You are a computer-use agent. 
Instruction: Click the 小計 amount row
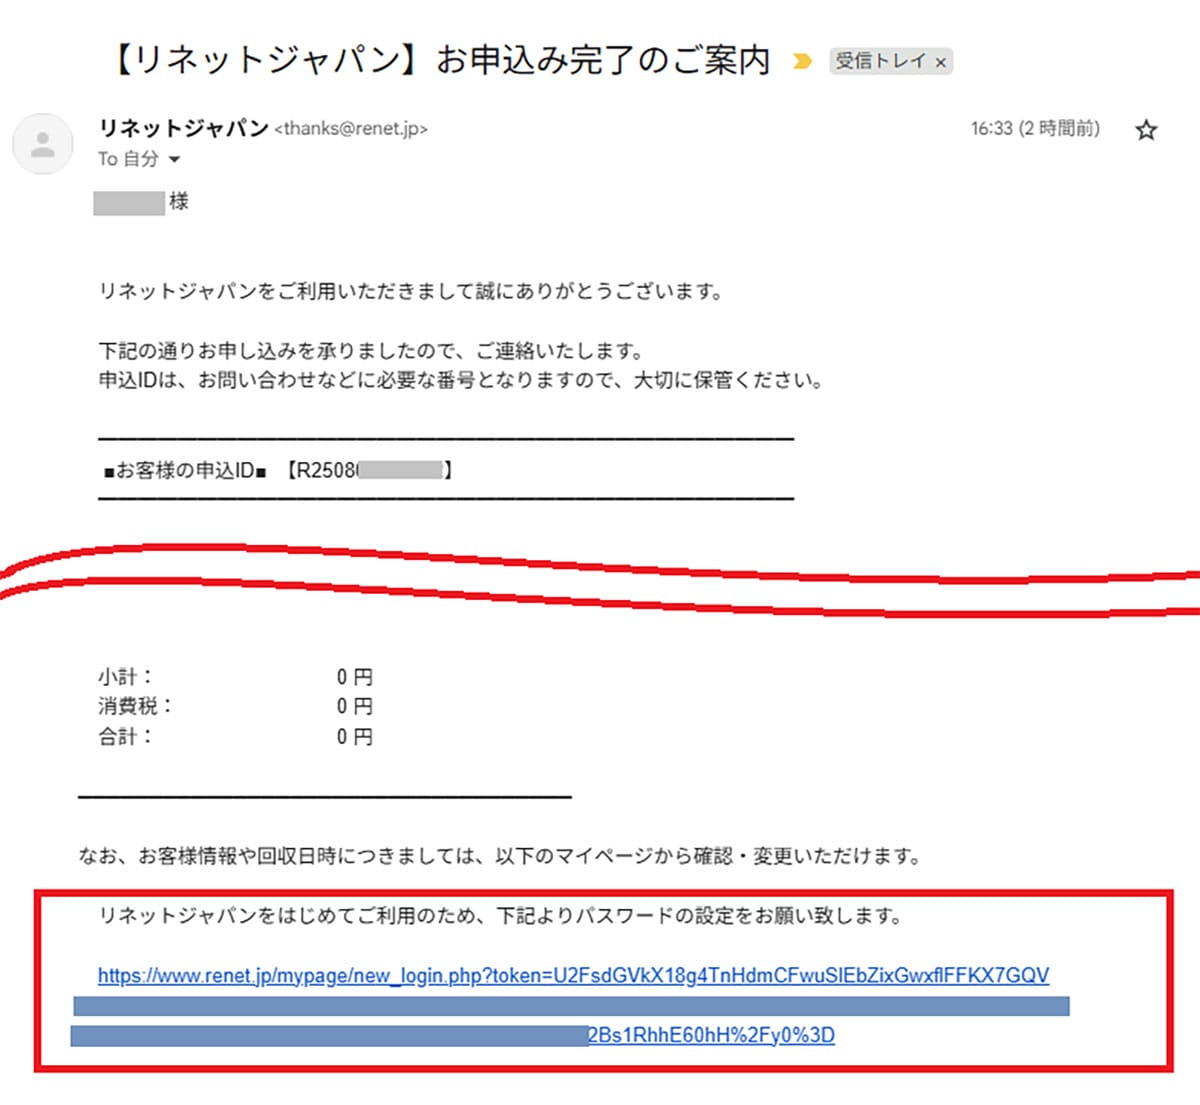[x=235, y=677]
